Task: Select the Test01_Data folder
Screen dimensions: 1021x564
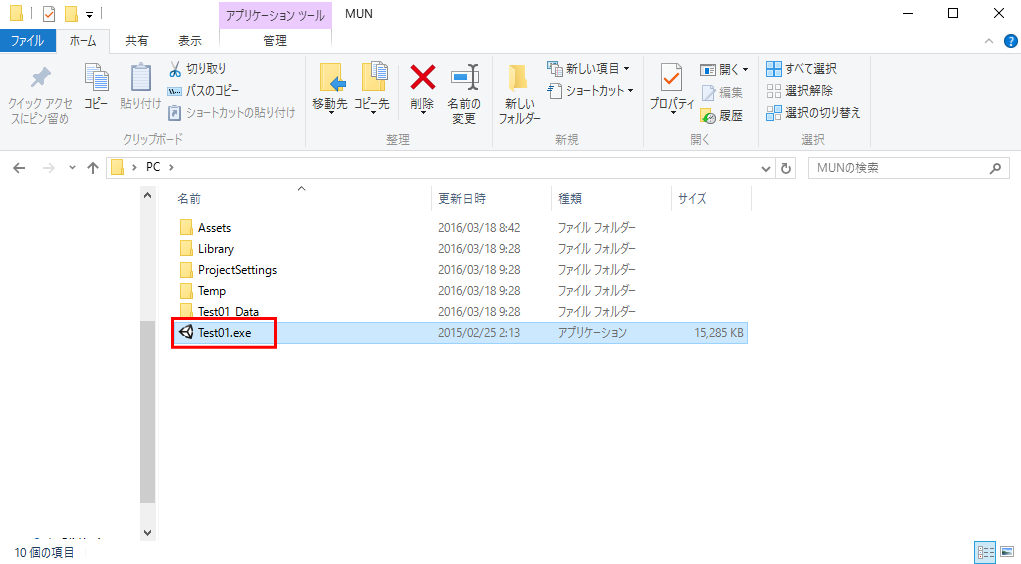Action: click(228, 311)
